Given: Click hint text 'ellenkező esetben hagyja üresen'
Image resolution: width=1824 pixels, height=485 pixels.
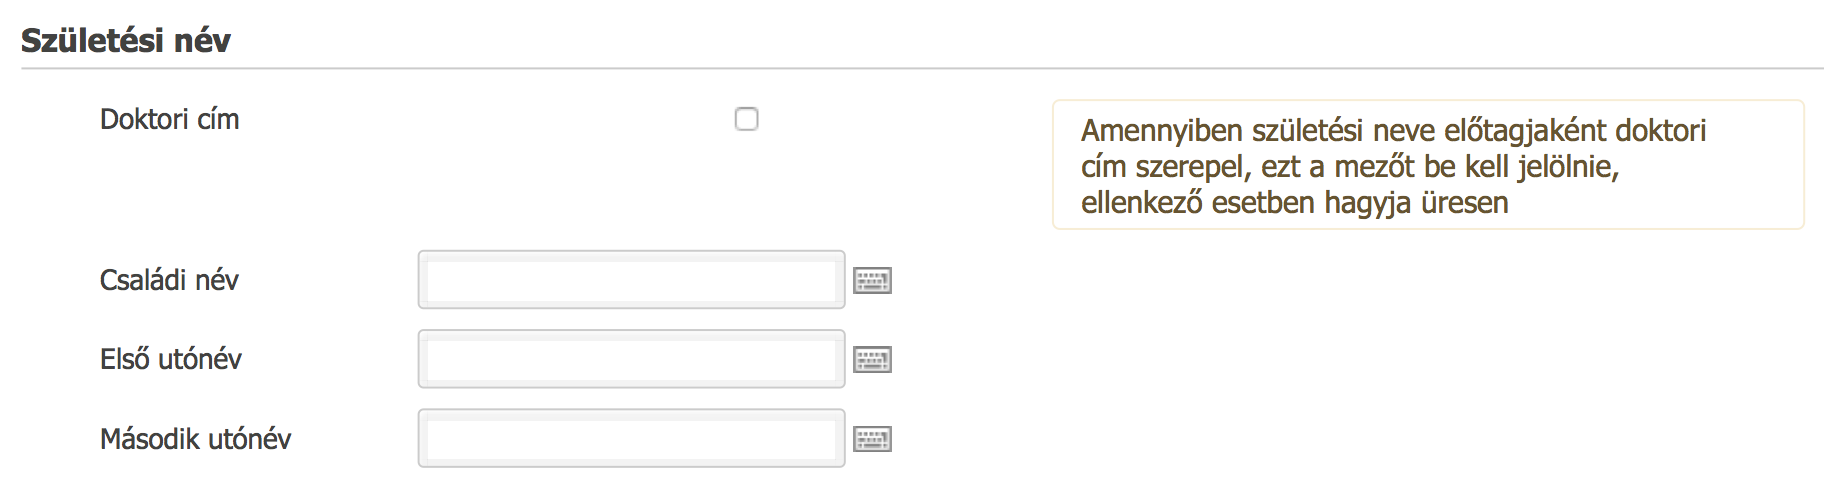Looking at the screenshot, I should (1294, 203).
